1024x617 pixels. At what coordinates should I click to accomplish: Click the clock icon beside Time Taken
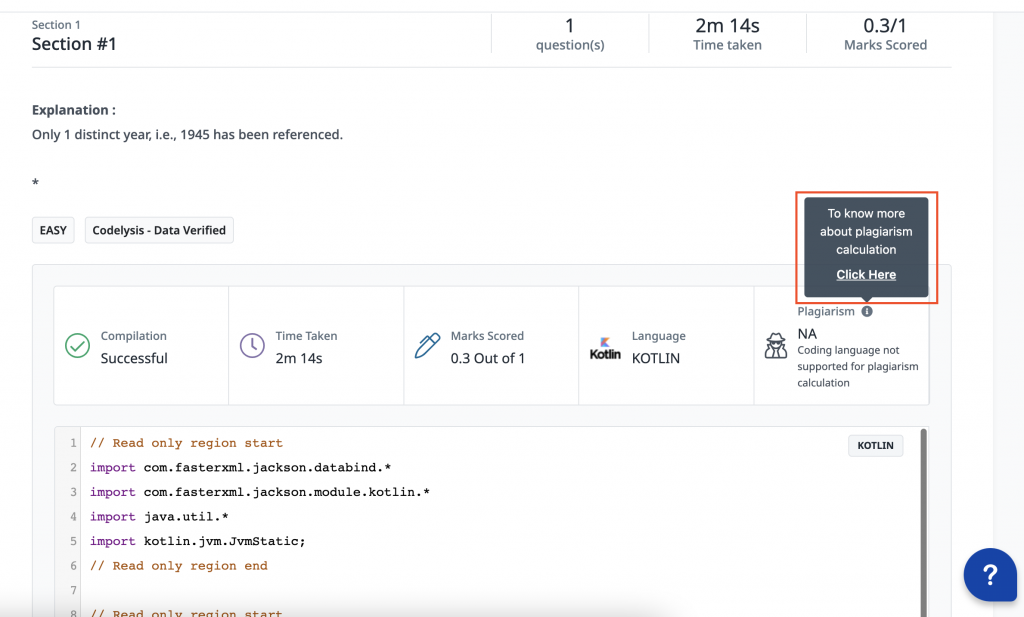252,346
